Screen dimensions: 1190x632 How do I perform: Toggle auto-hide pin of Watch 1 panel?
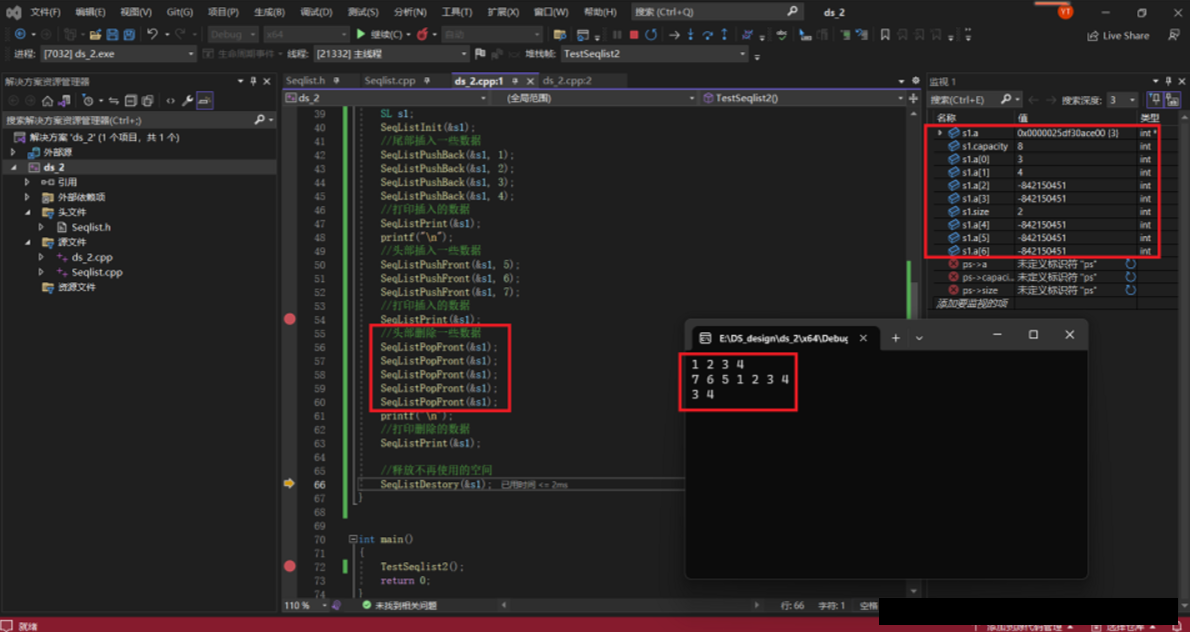1168,81
